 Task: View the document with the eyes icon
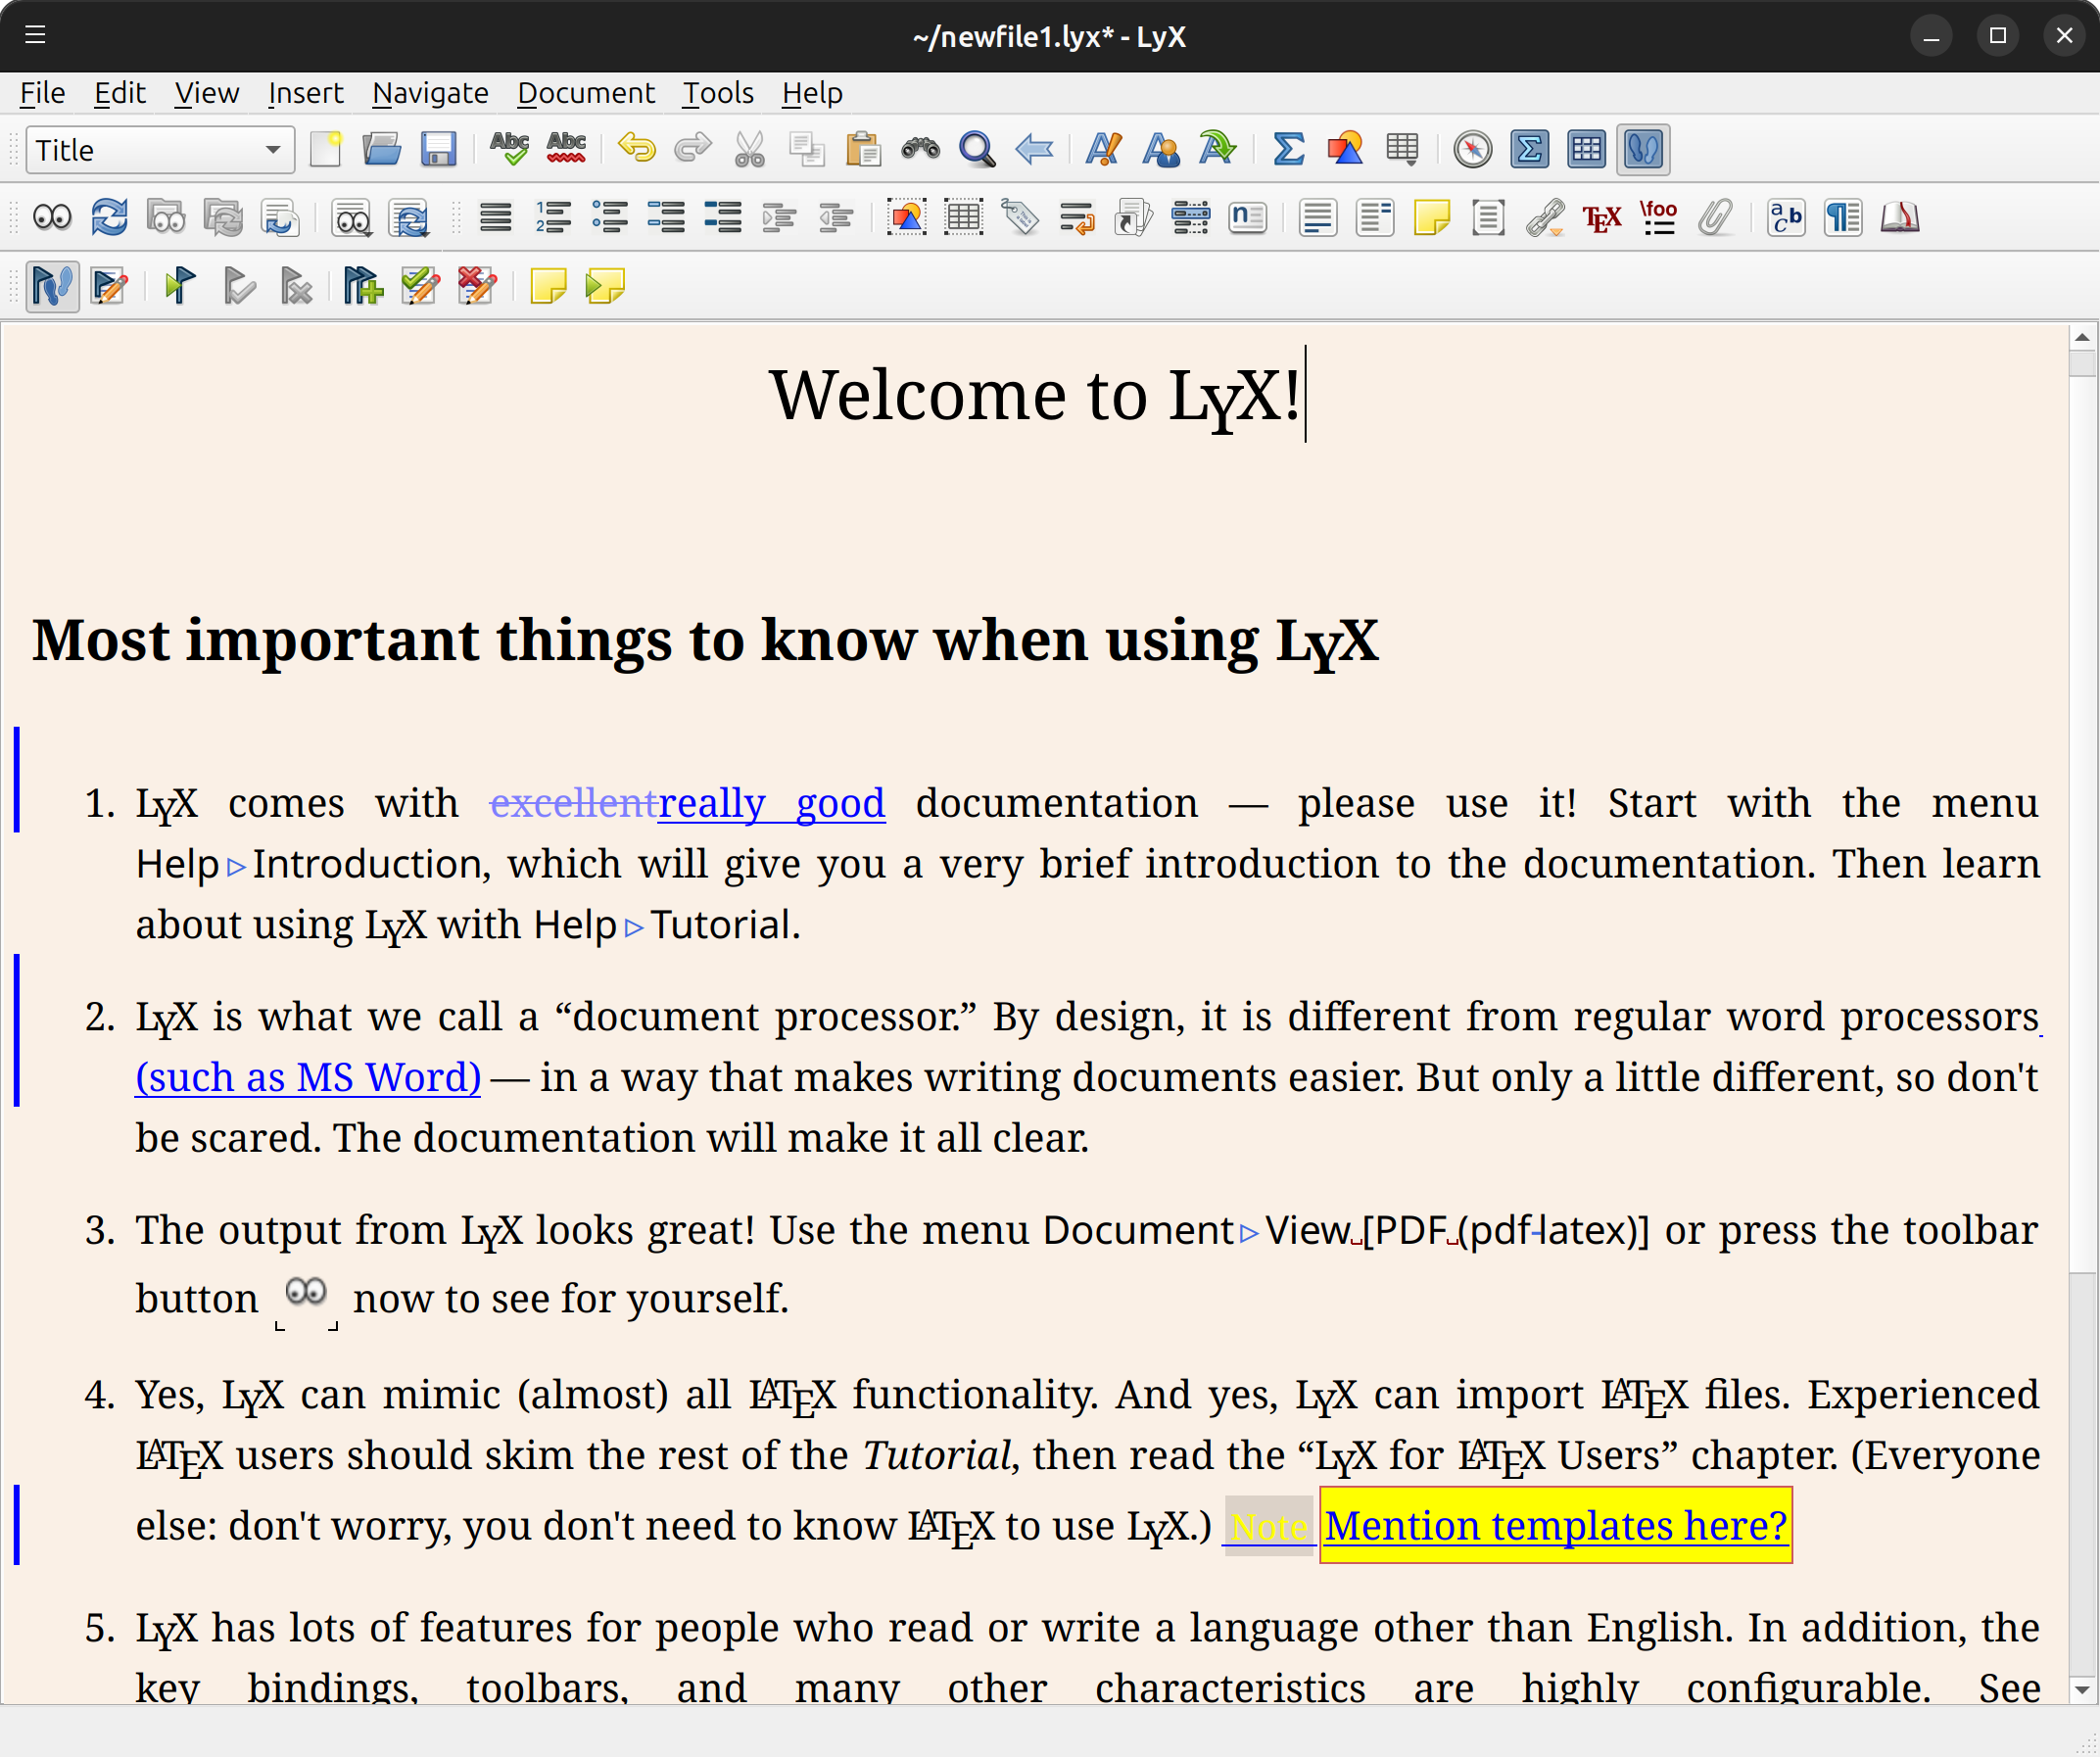click(x=52, y=218)
